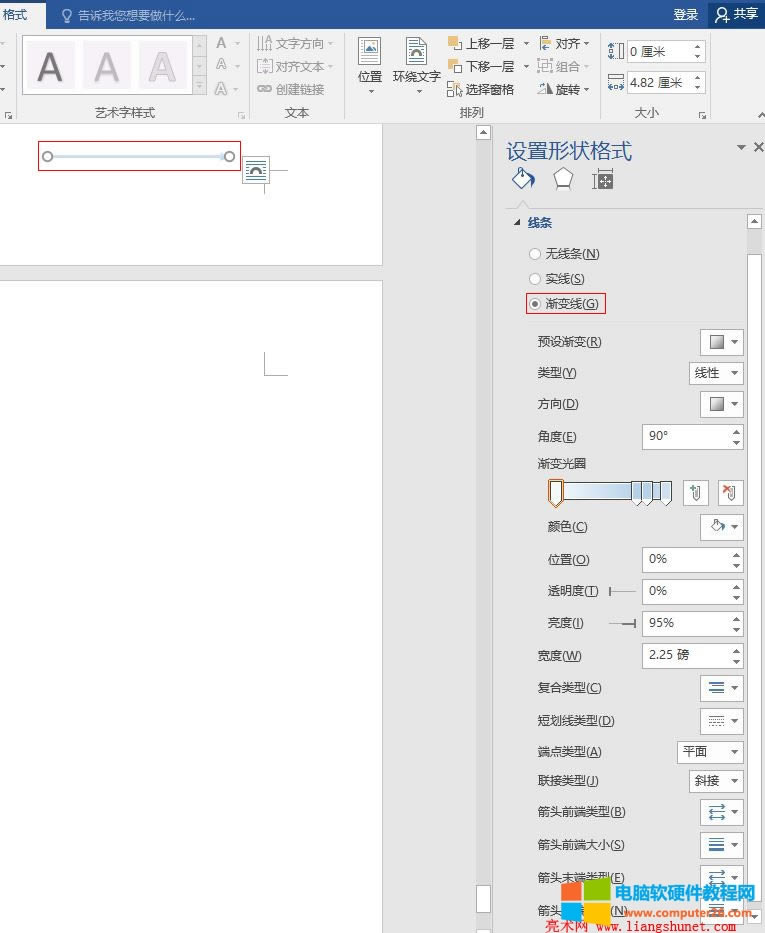Open the gradient Type (类型) dropdown
The height and width of the screenshot is (933, 765).
pyautogui.click(x=716, y=373)
